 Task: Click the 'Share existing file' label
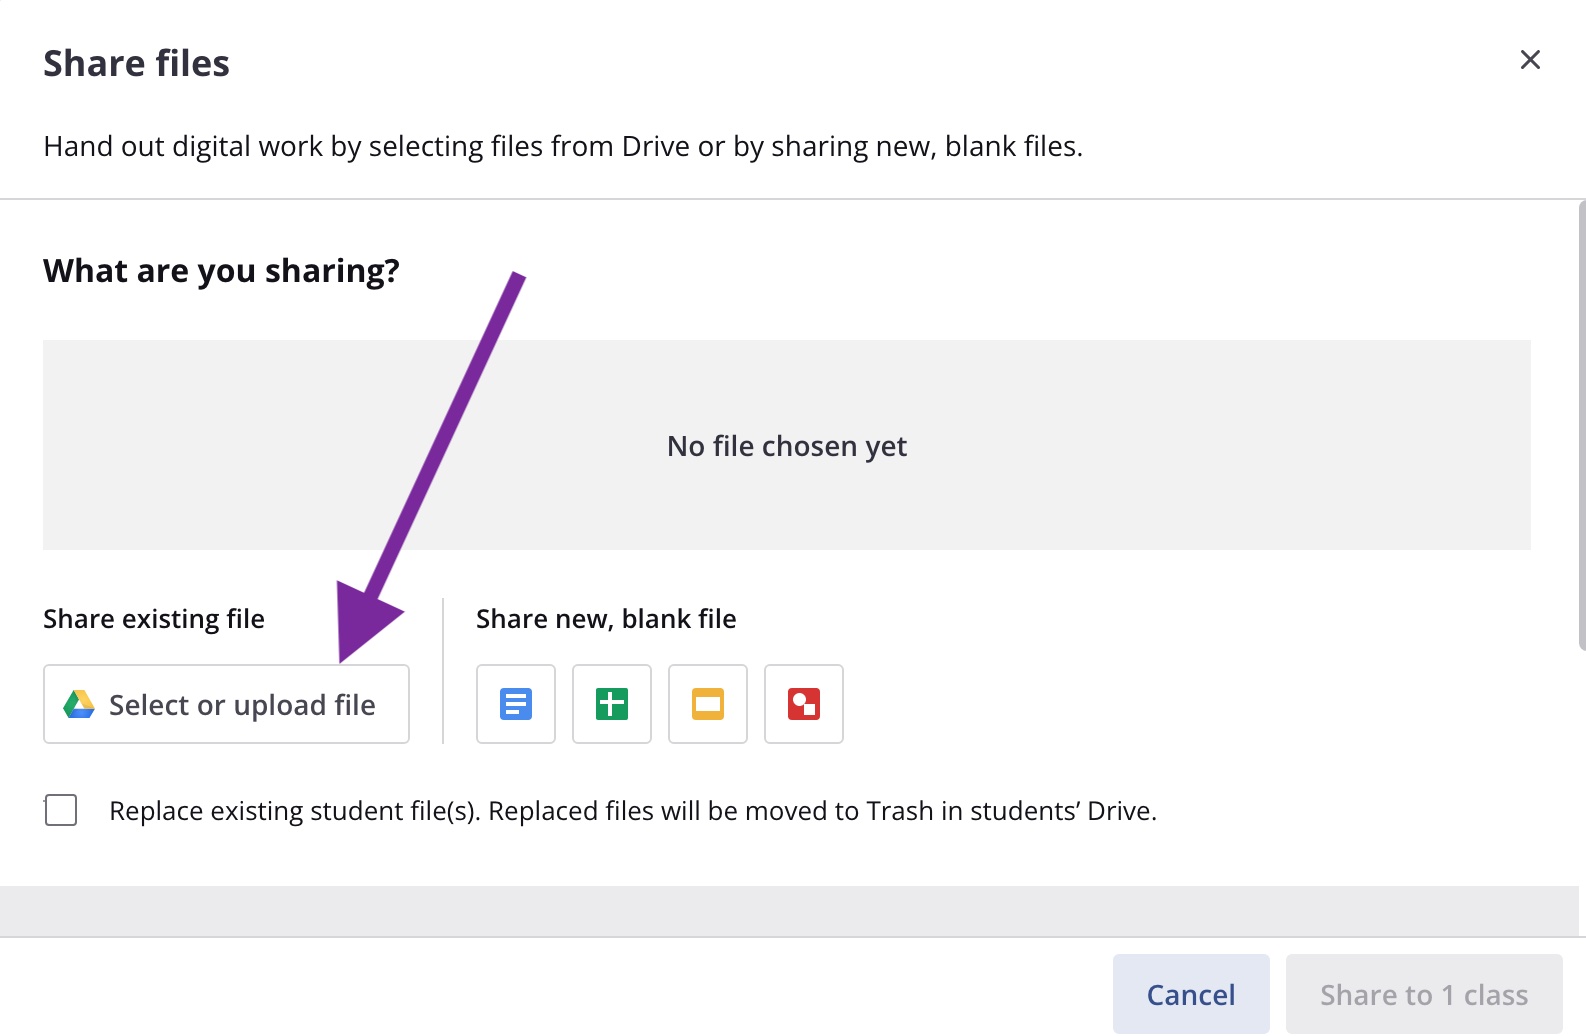tap(154, 619)
